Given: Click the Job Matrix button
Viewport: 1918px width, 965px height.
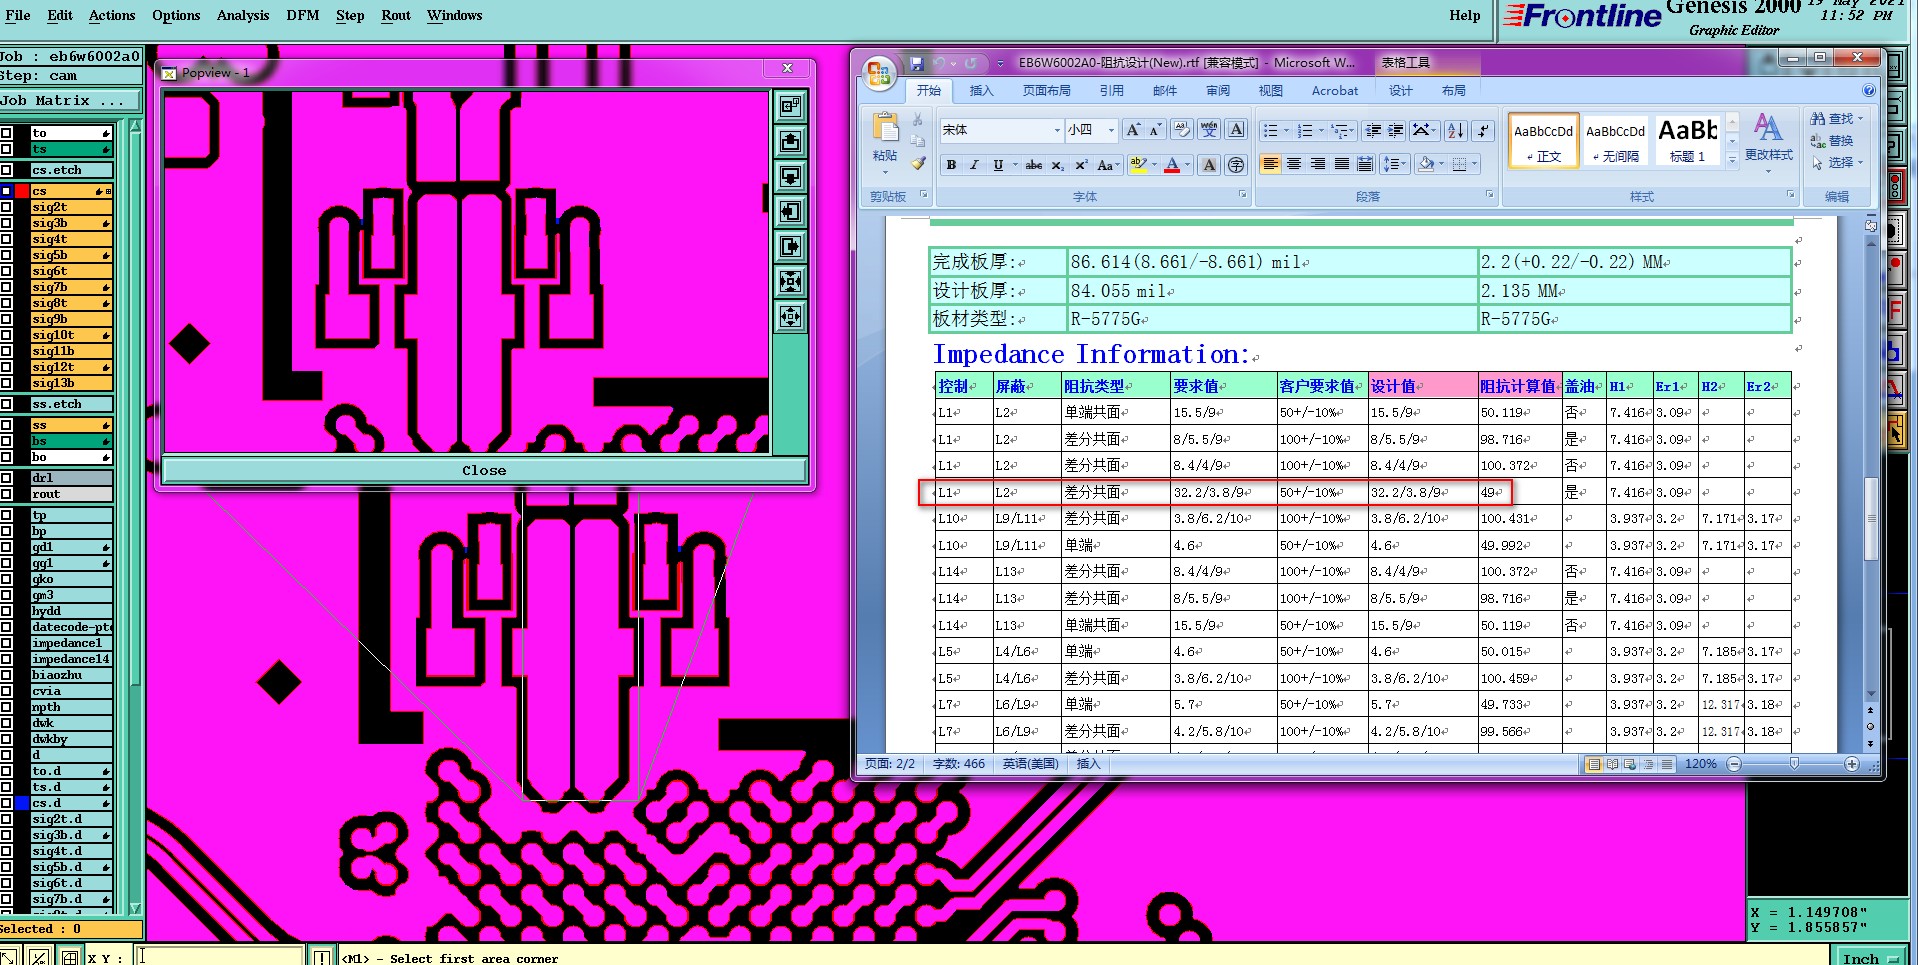Looking at the screenshot, I should (x=70, y=100).
